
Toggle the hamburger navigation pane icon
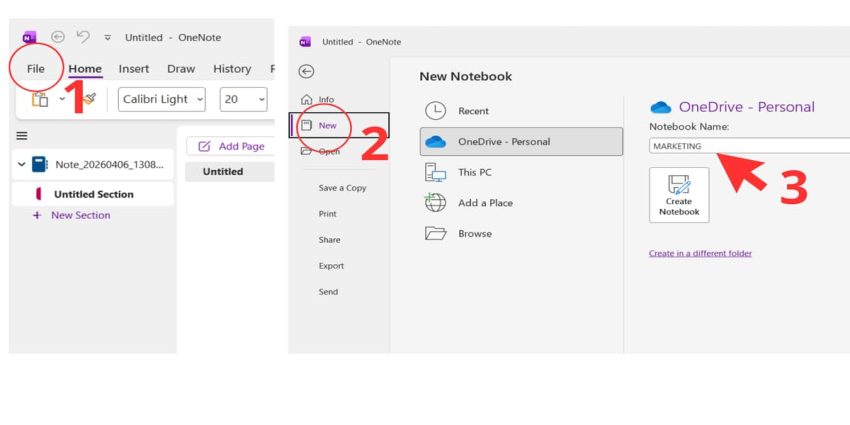click(22, 136)
